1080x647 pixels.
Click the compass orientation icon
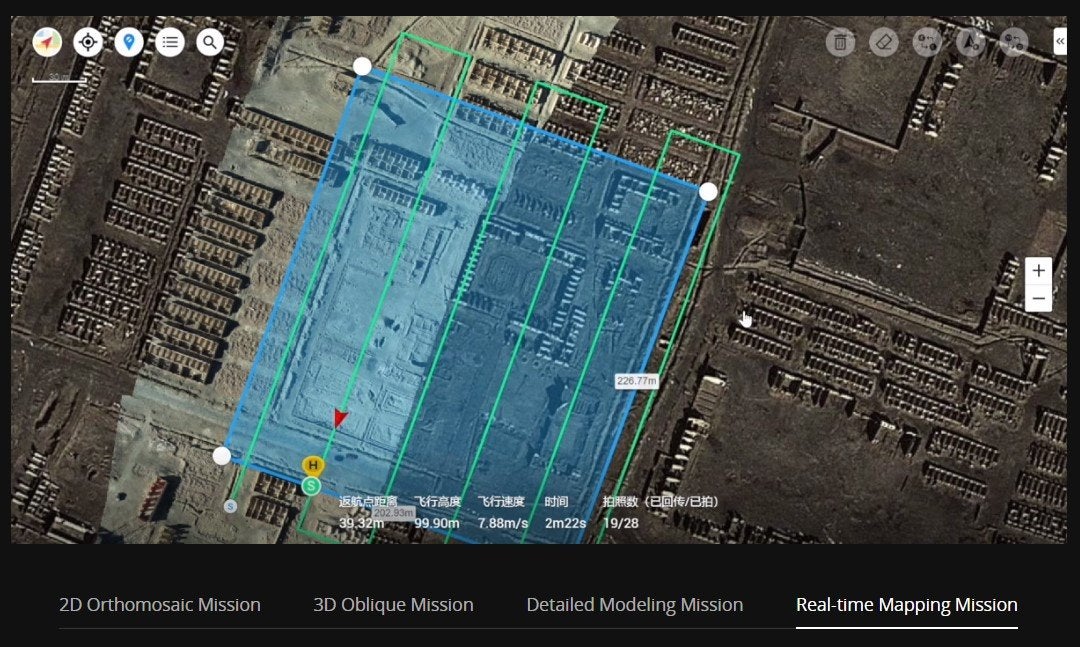(x=47, y=42)
